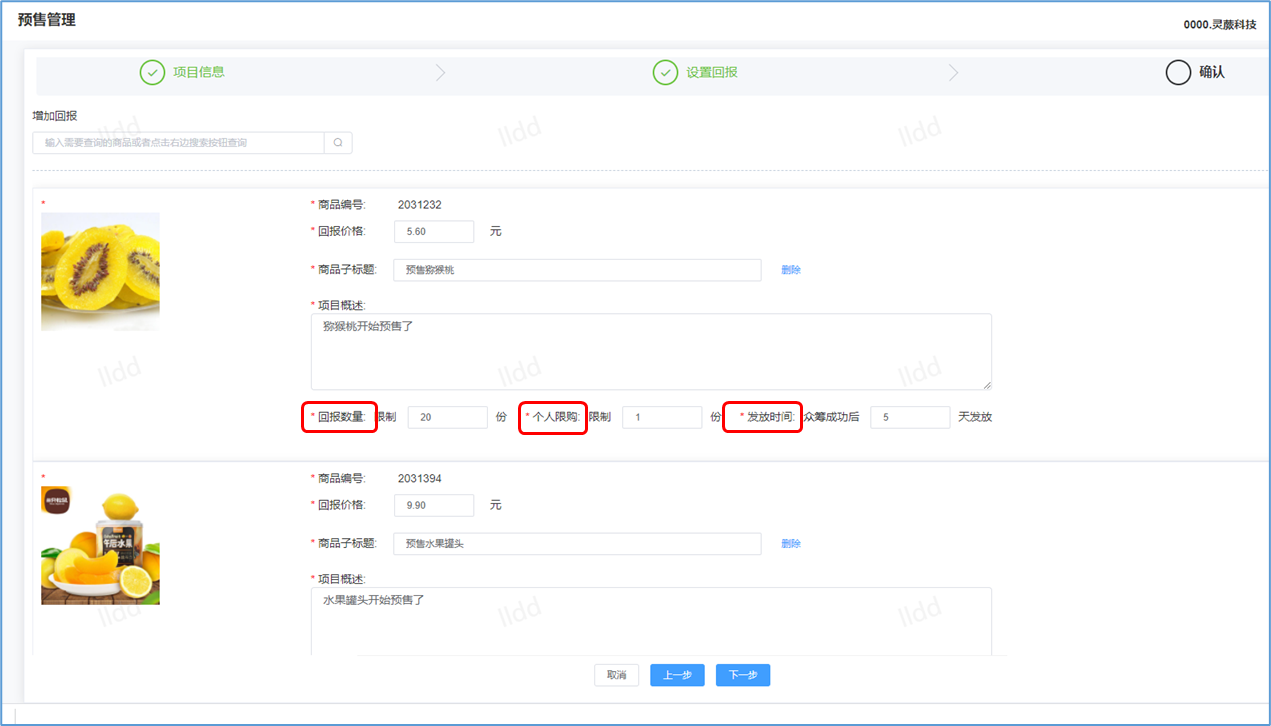Open the 项目信息 step tab
Viewport: 1271px width, 726px height.
[x=198, y=72]
